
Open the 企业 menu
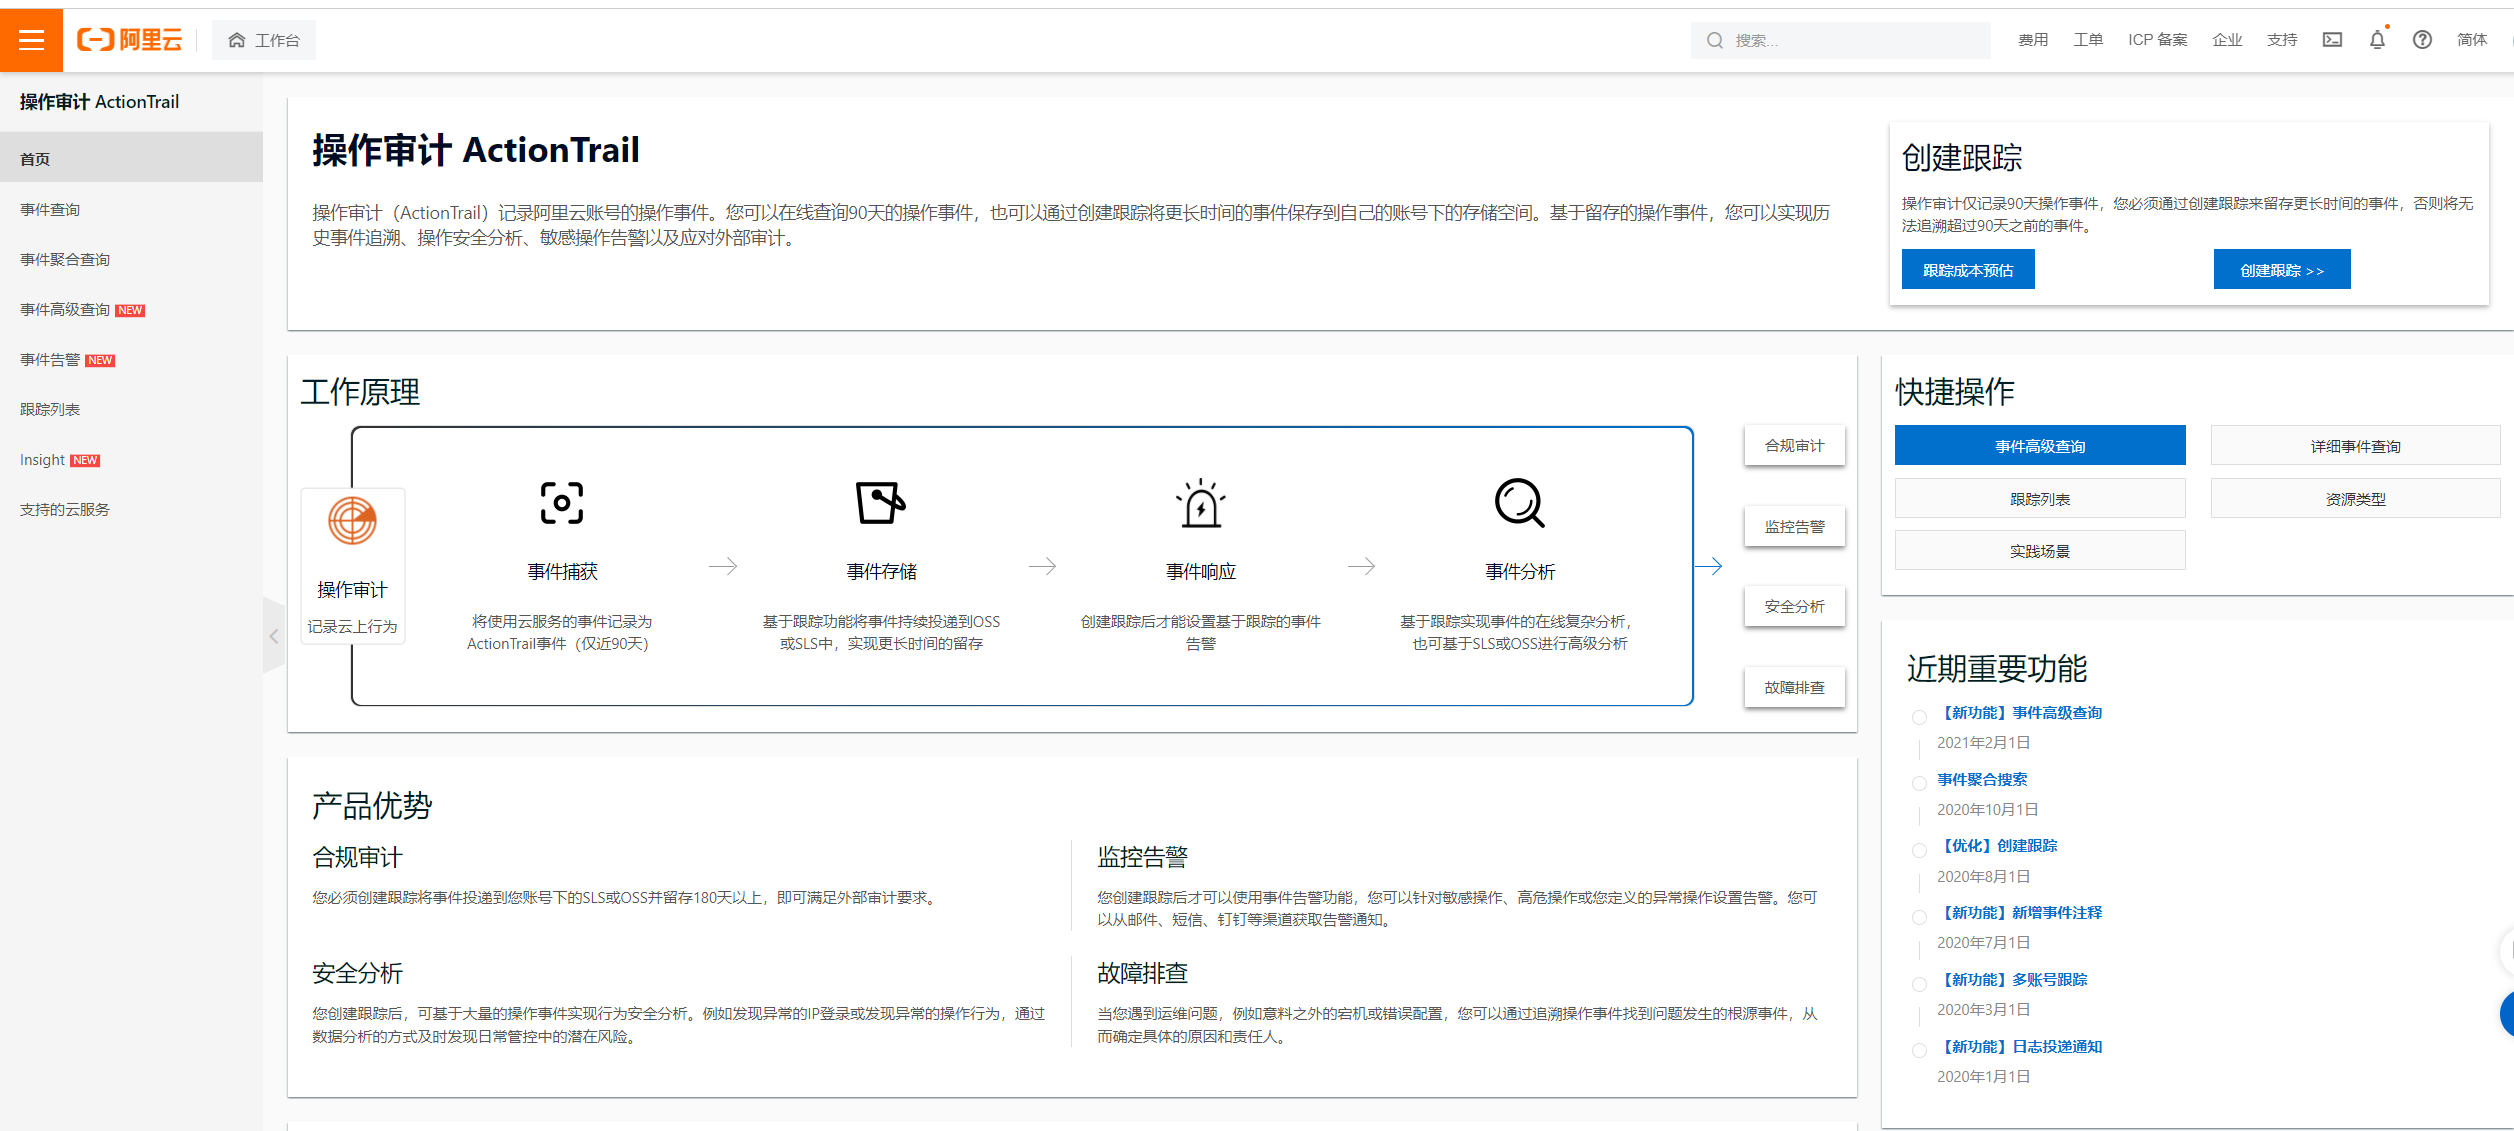2226,40
